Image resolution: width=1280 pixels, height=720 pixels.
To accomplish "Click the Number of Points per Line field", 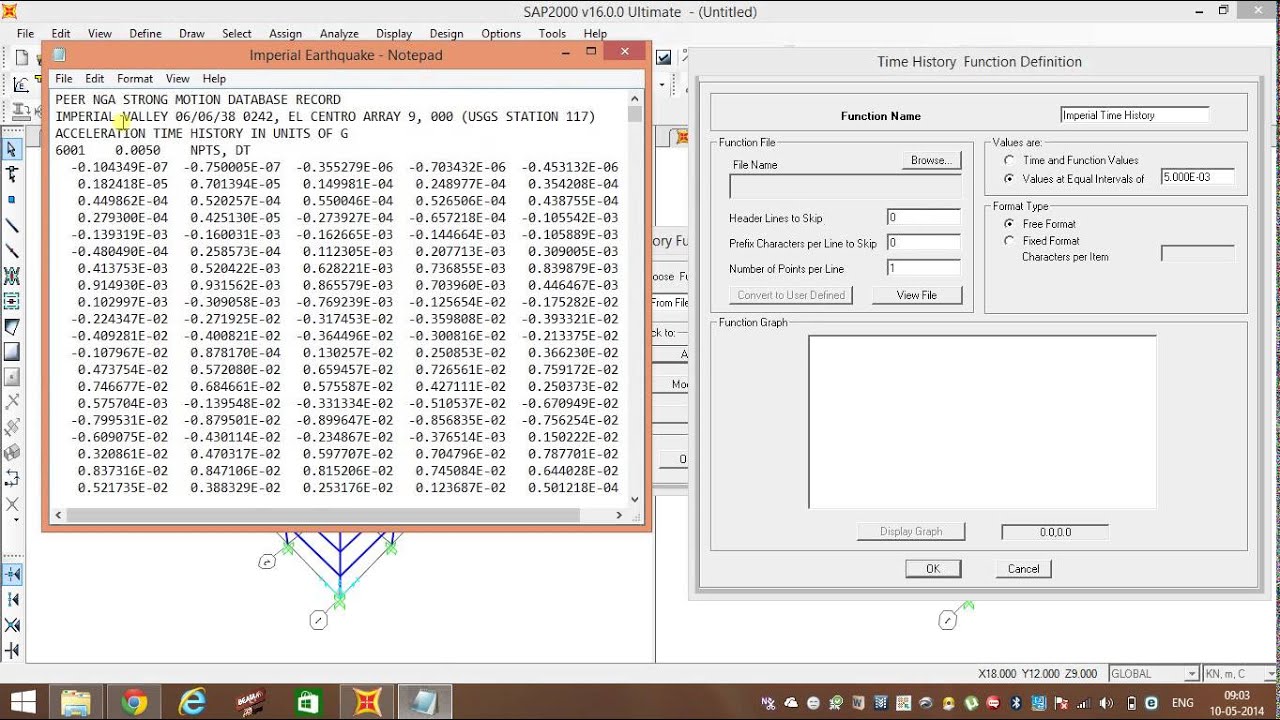I will [924, 268].
